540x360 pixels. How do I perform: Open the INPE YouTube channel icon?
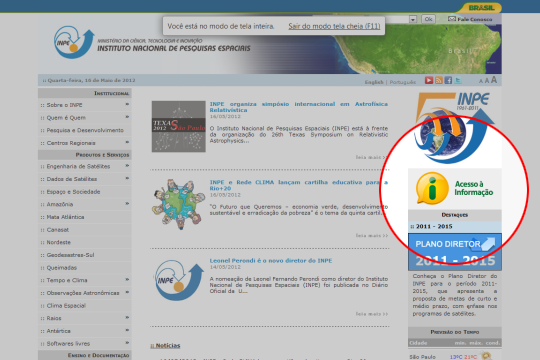click(x=429, y=80)
